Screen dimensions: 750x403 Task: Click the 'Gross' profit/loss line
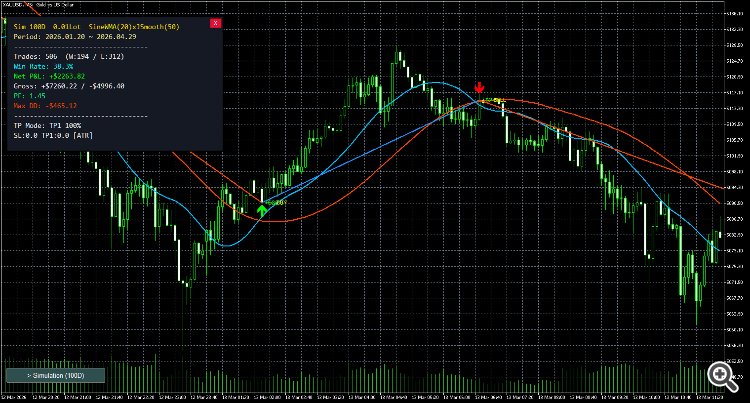69,86
